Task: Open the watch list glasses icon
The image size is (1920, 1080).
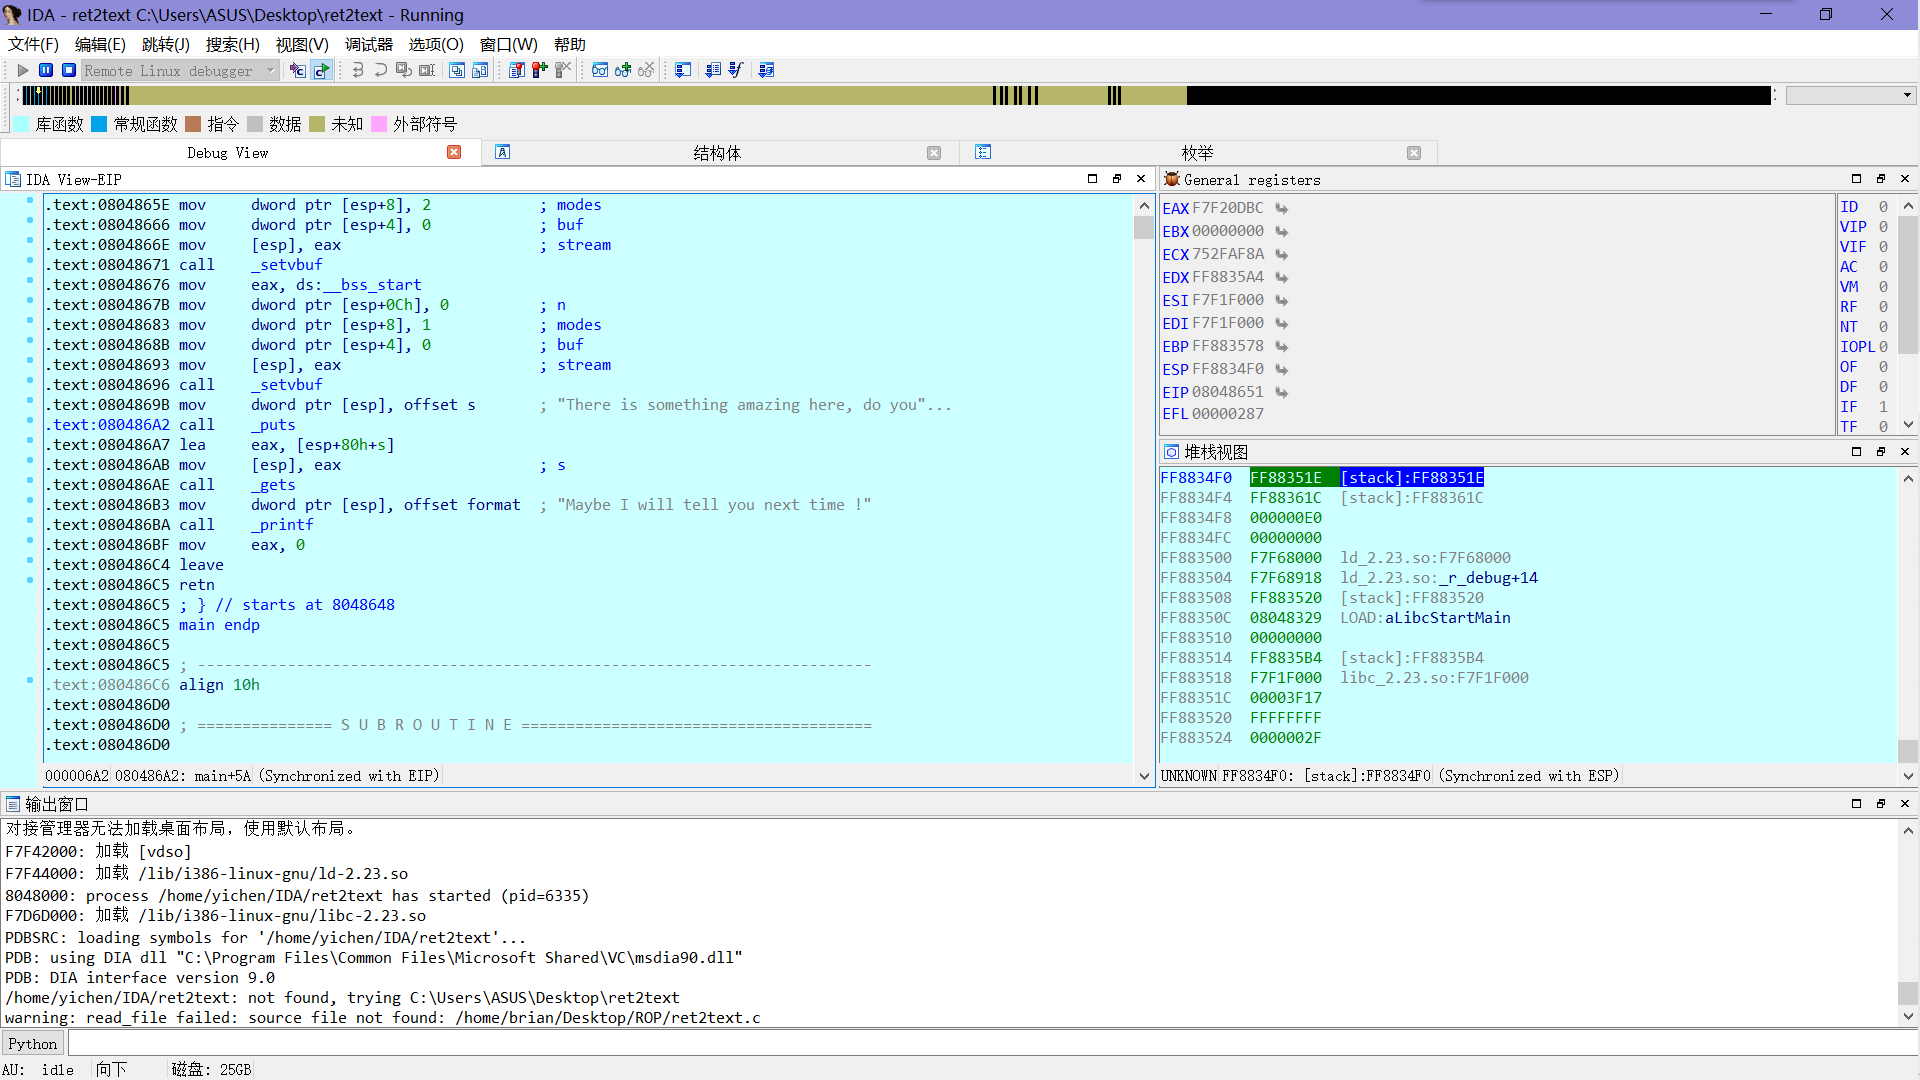Action: point(600,70)
